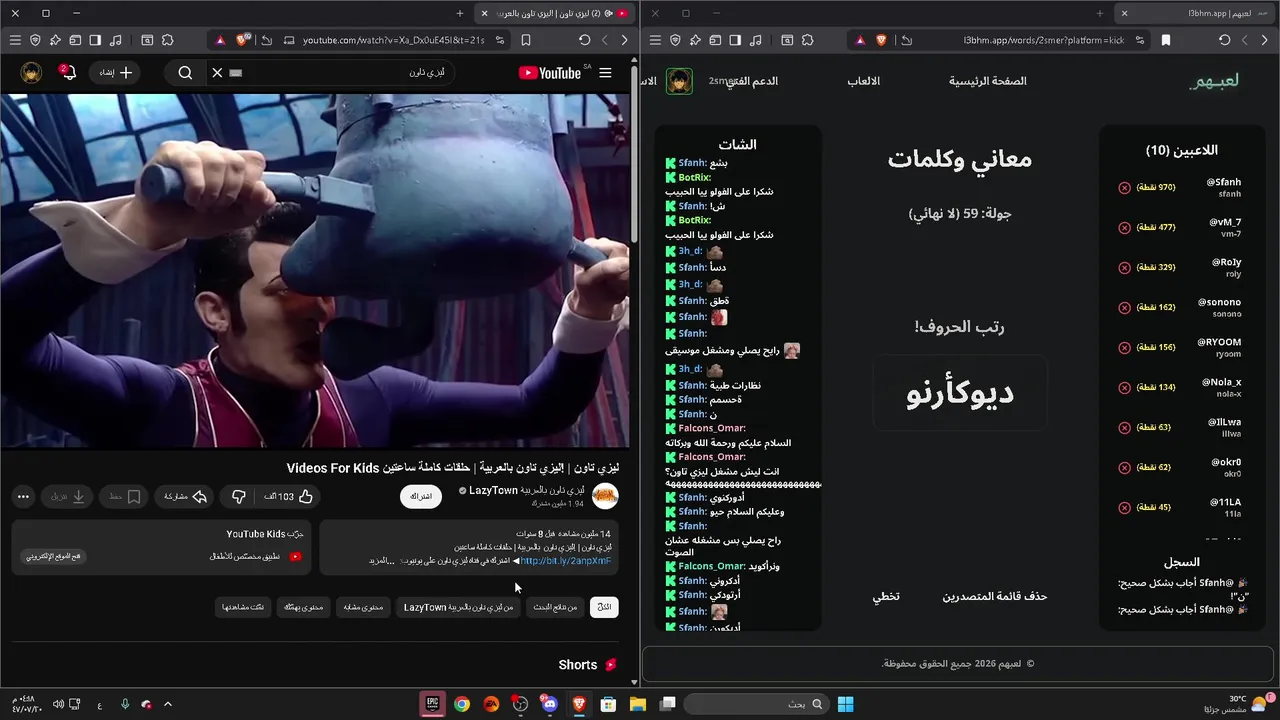Click the youtube.com address bar URL
Screen dimensions: 1280x720
(x=394, y=40)
